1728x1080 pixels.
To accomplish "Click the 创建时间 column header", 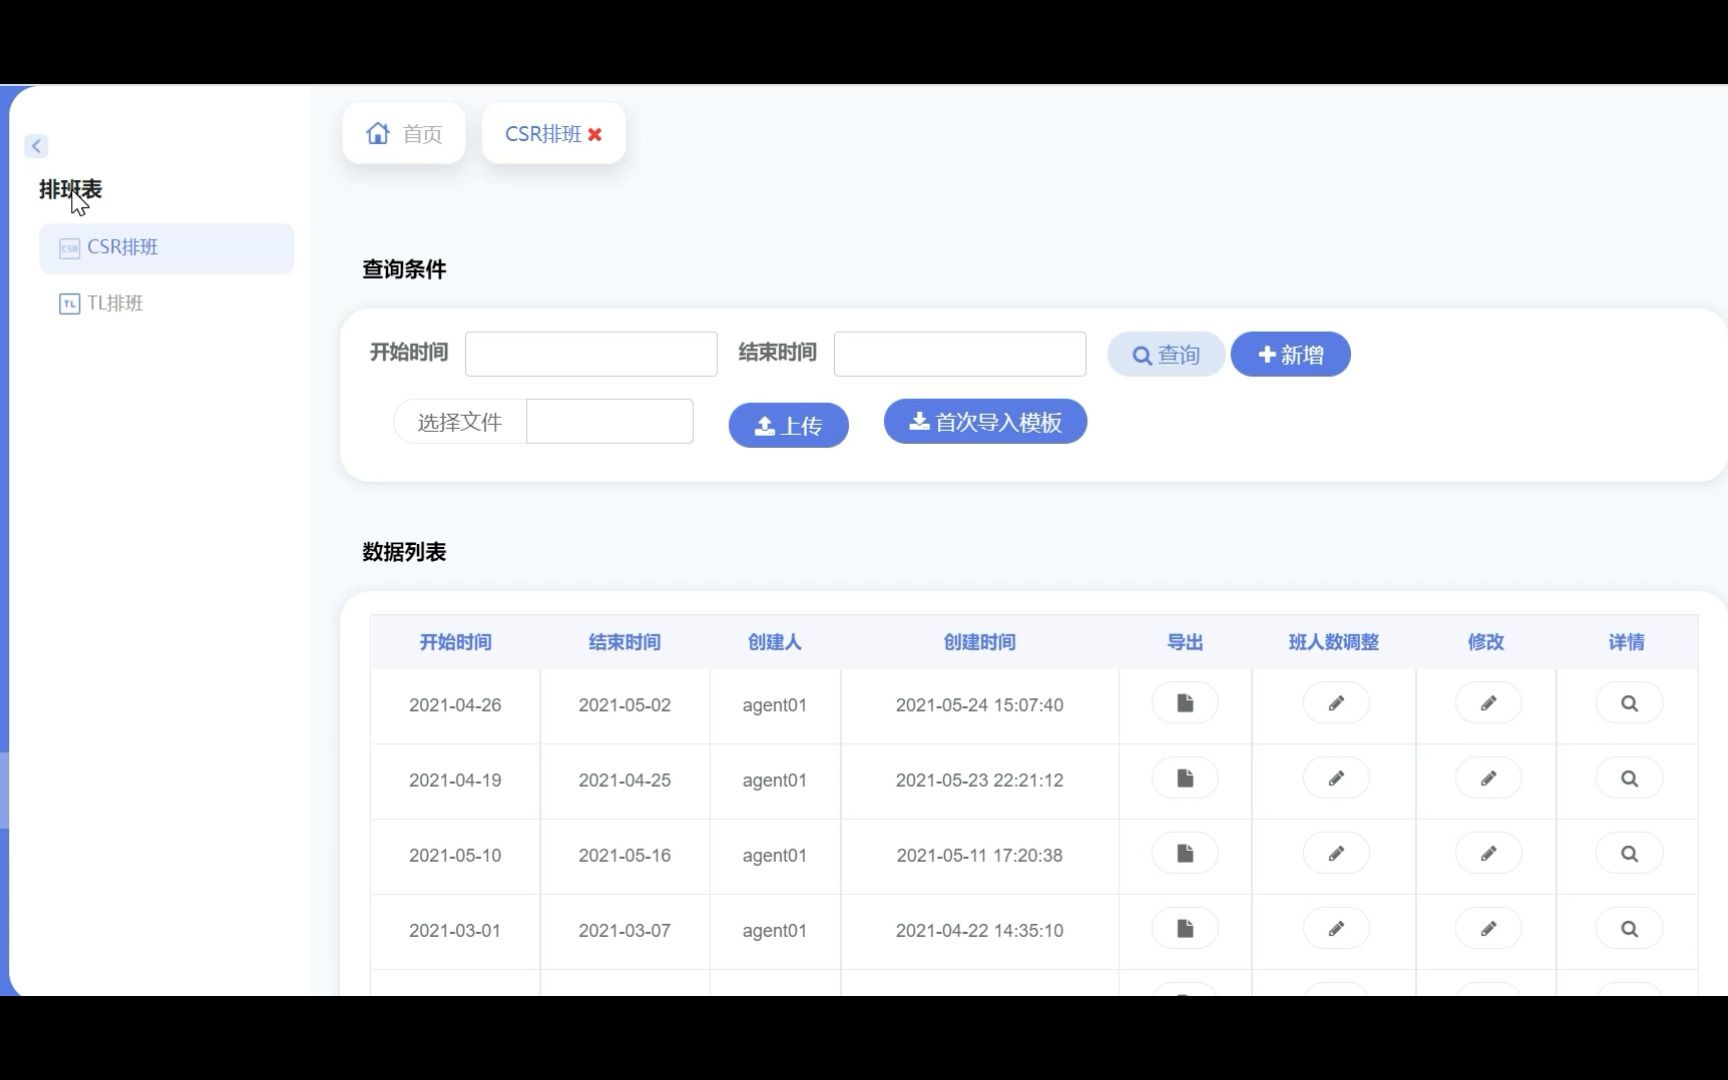I will point(980,642).
